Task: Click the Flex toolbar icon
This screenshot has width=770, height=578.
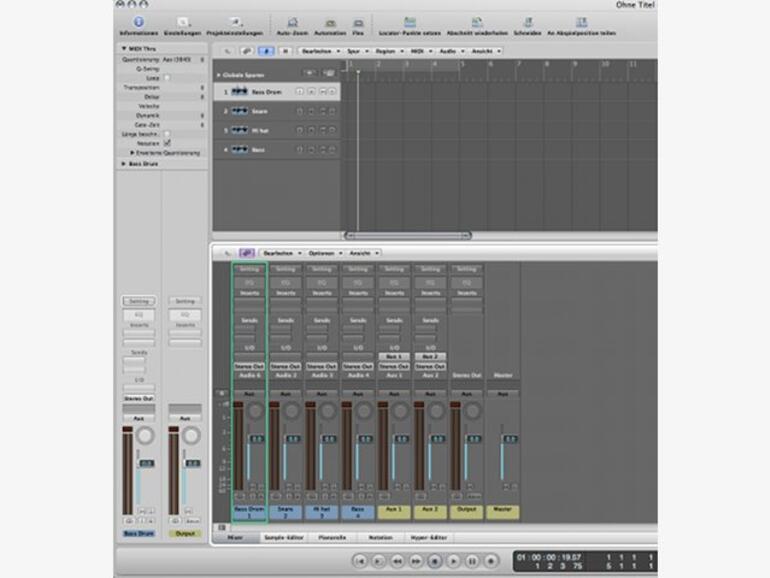Action: tap(358, 22)
